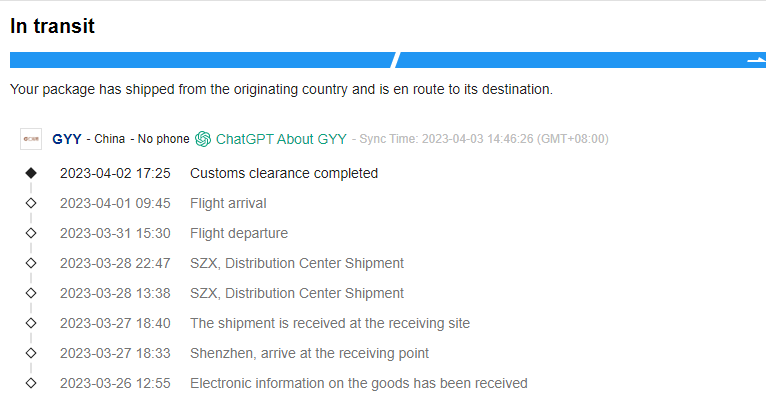Click the diamond marker for Shenzhen arrival event

pyautogui.click(x=31, y=353)
